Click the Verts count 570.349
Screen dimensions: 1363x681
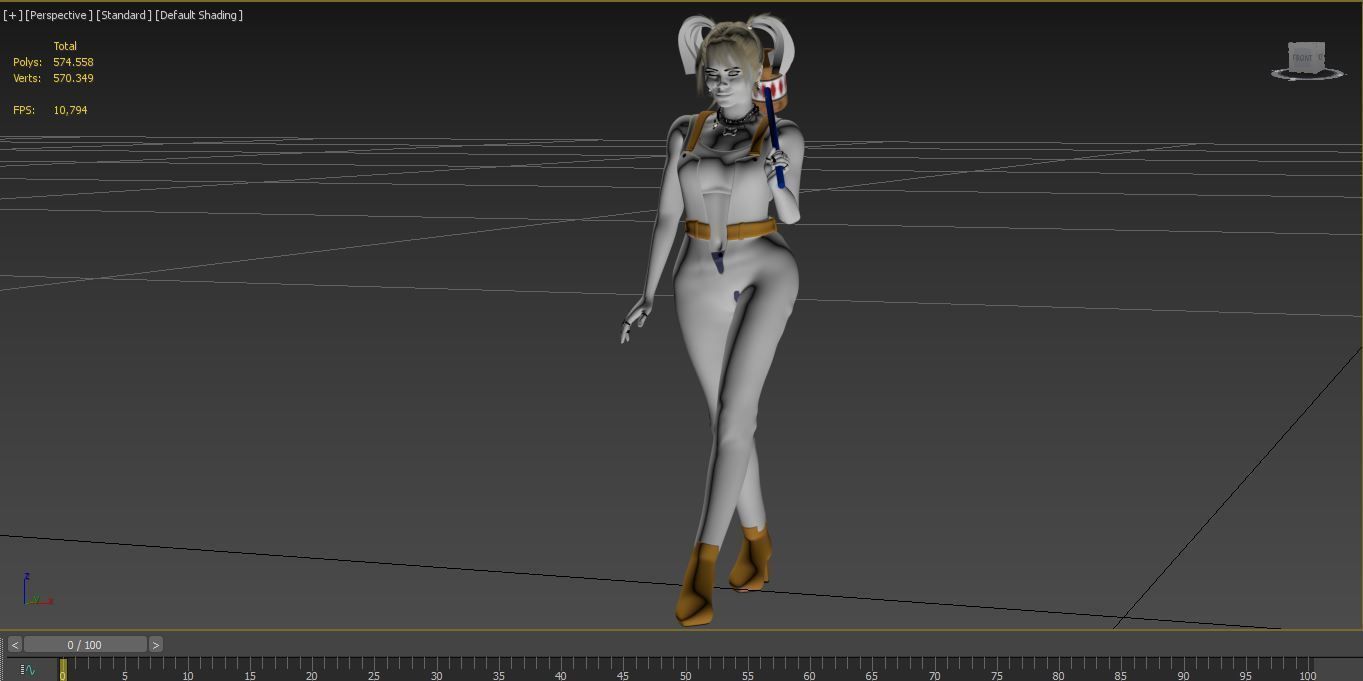[x=73, y=78]
